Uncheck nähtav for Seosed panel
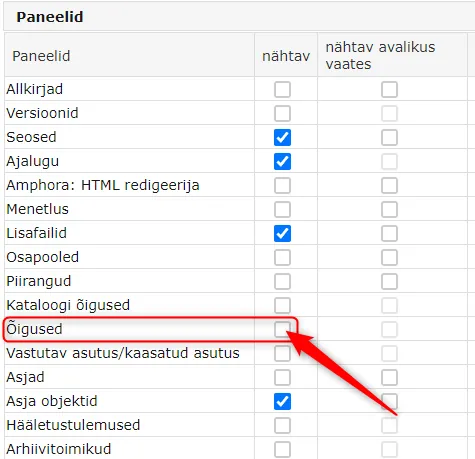475x459 pixels. pos(282,137)
